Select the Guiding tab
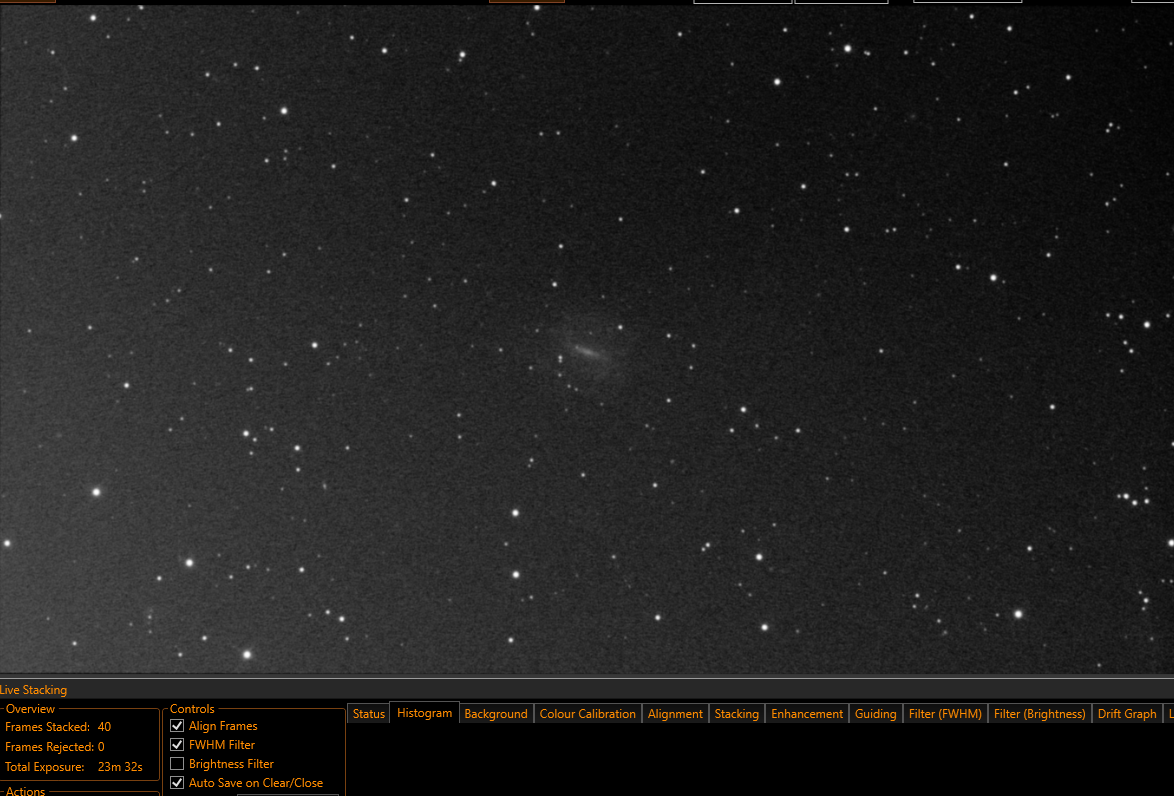This screenshot has width=1174, height=796. [875, 714]
